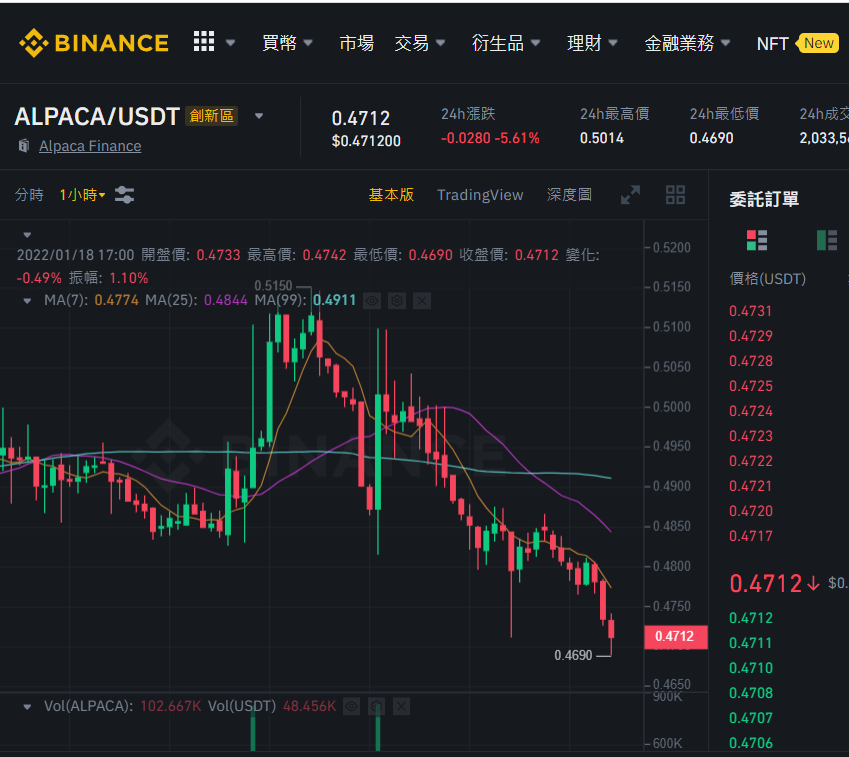
Task: Click ask price 0.4729
Action: (x=750, y=336)
